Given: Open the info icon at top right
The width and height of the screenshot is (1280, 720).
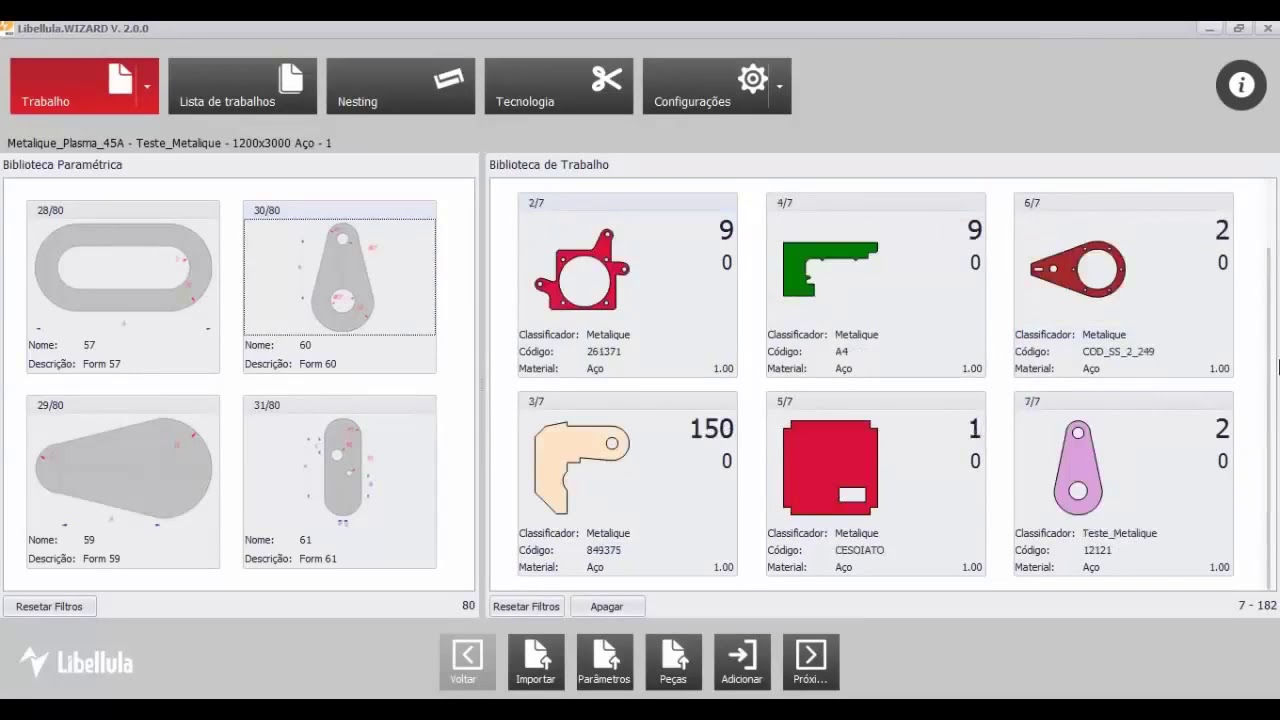Looking at the screenshot, I should 1241,85.
